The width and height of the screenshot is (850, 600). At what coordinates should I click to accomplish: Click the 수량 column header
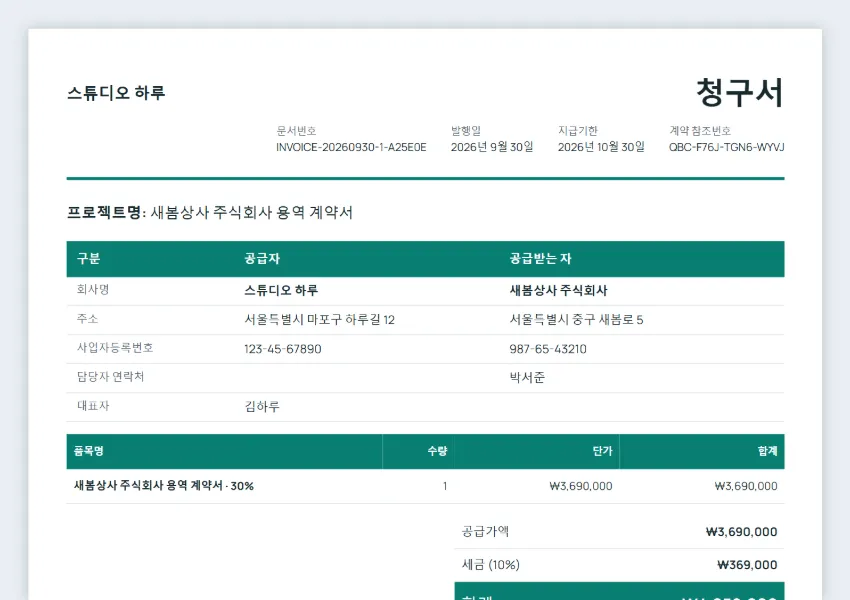(x=437, y=451)
